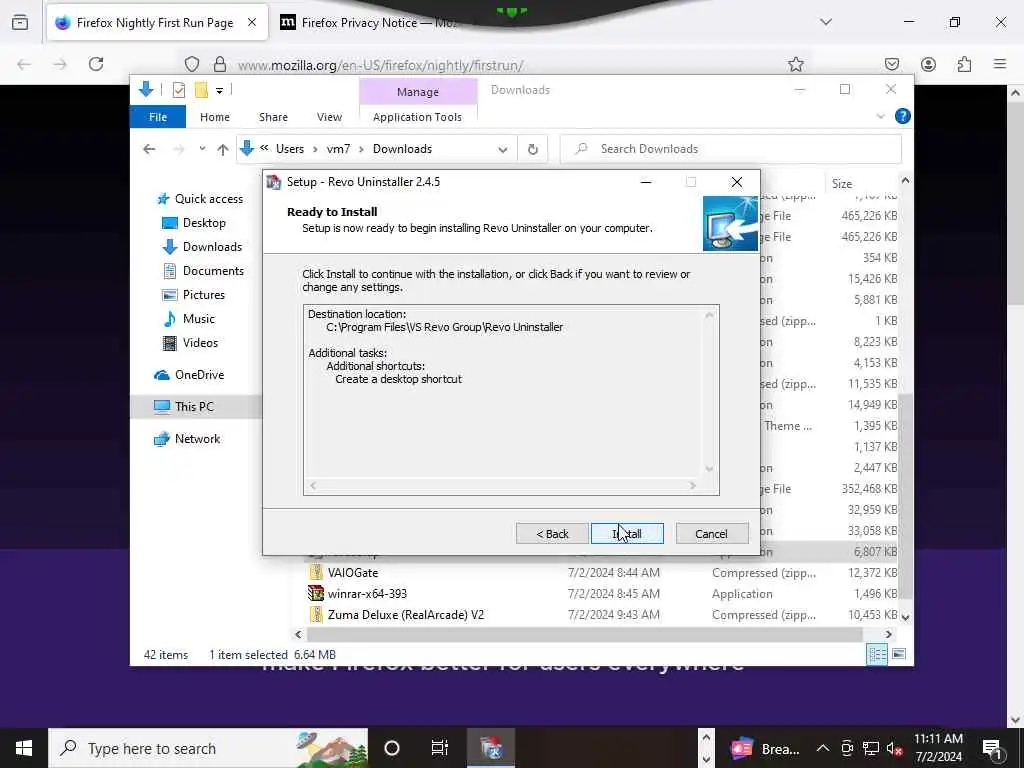Image resolution: width=1024 pixels, height=768 pixels.
Task: Click Explorer's Back arrow
Action: click(150, 150)
